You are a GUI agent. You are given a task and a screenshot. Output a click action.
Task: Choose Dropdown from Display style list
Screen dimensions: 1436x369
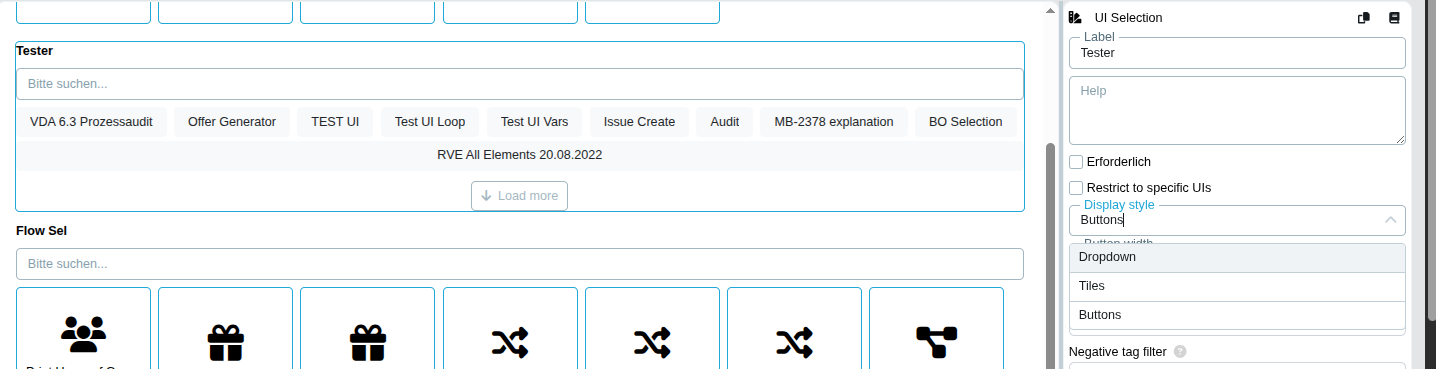[x=1237, y=257]
